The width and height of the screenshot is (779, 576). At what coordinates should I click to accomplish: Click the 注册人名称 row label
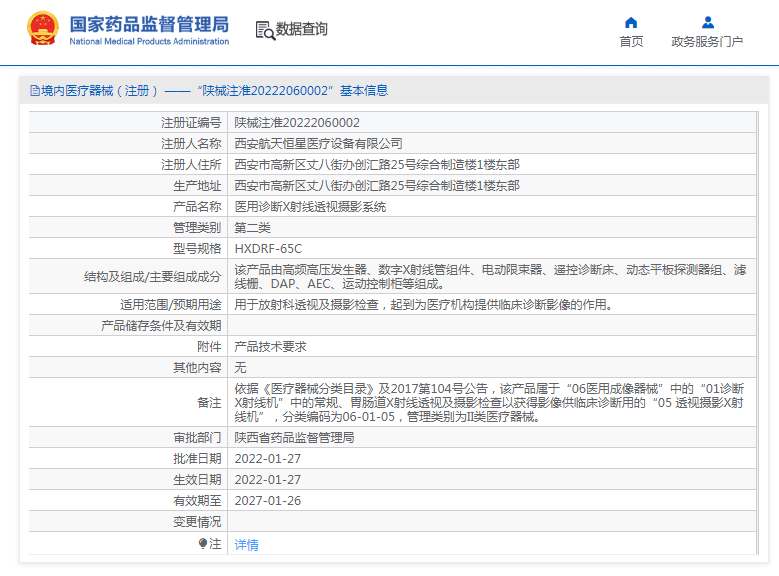191,144
